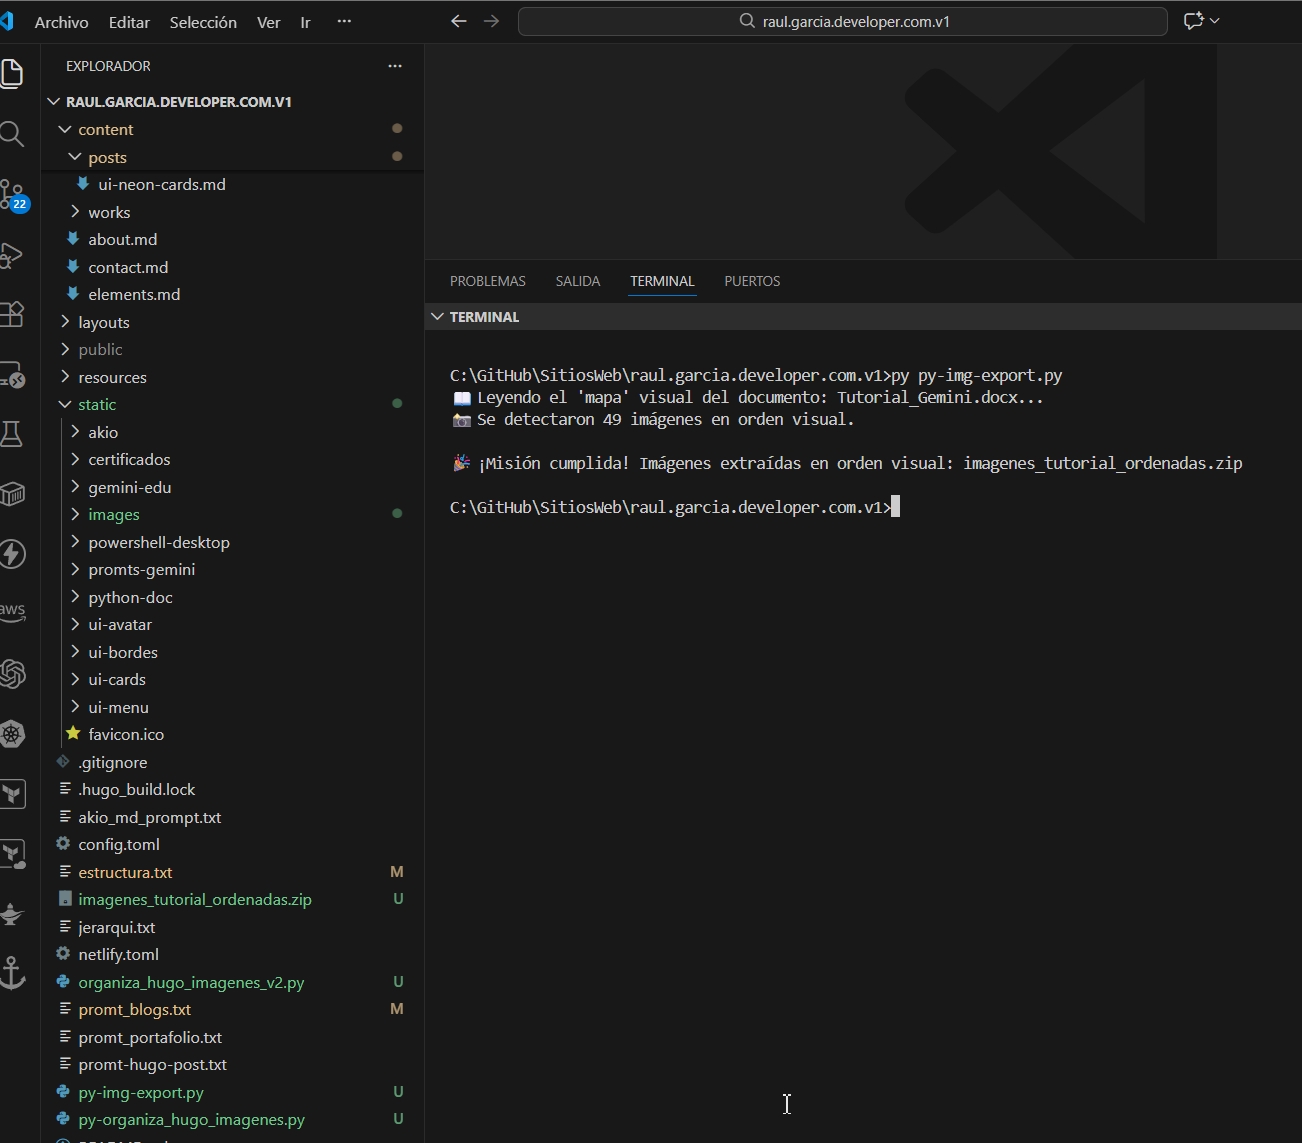The height and width of the screenshot is (1143, 1302).
Task: Select the SALIDA tab
Action: (577, 281)
